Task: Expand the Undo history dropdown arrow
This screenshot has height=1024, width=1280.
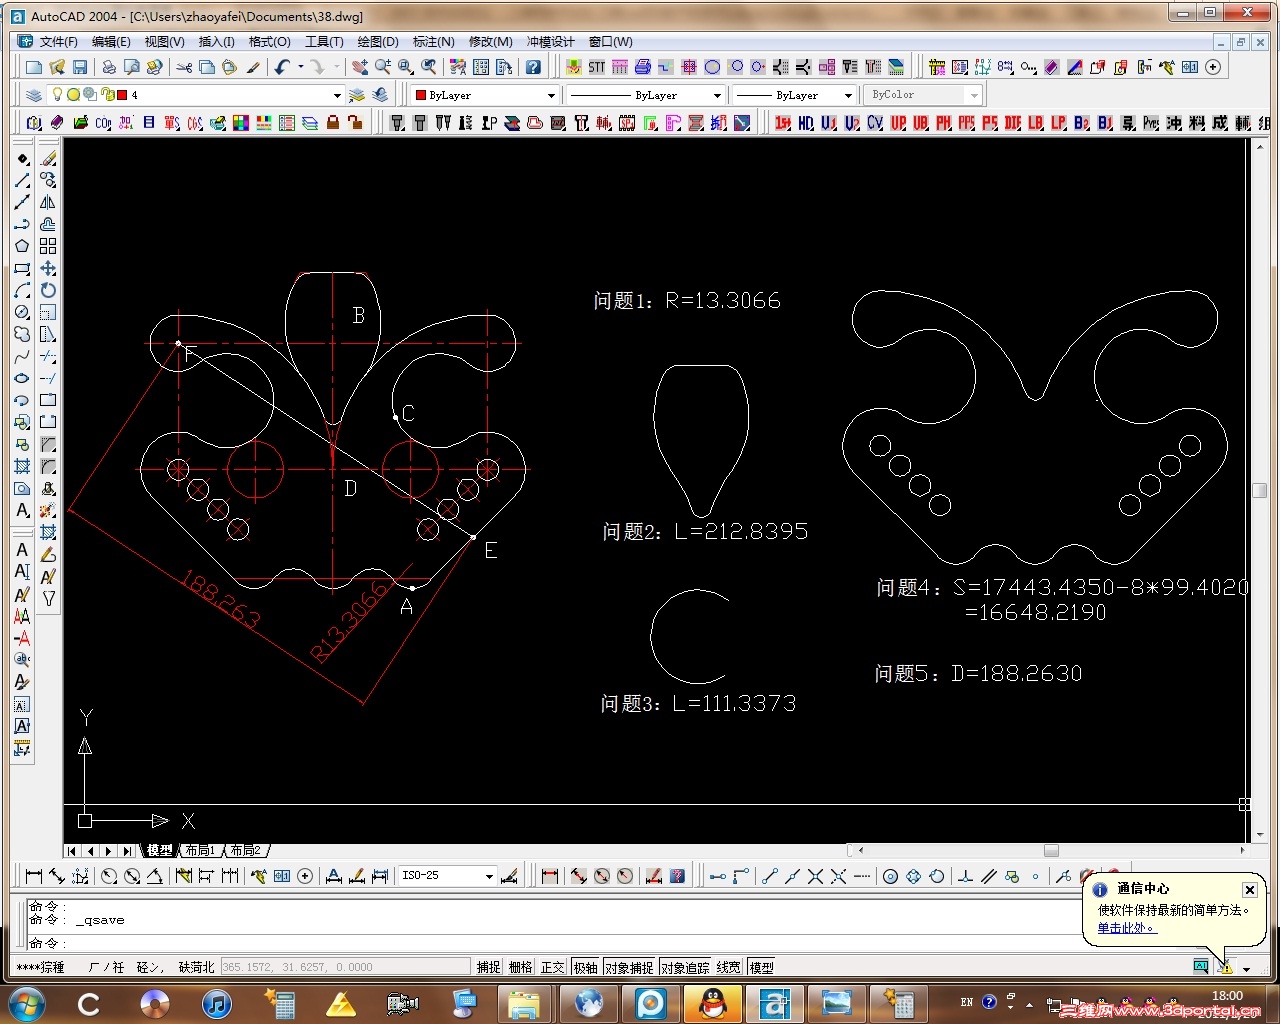Action: tap(300, 67)
